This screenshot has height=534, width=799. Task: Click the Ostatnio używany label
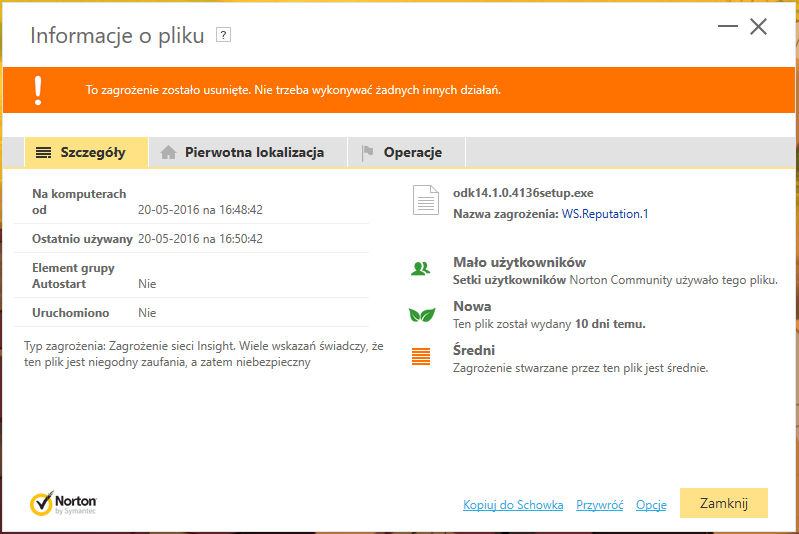82,239
